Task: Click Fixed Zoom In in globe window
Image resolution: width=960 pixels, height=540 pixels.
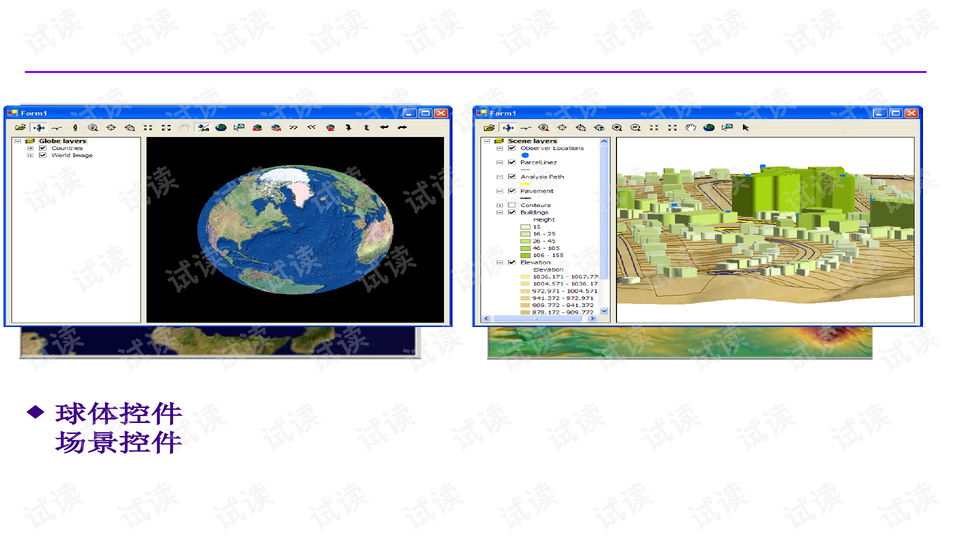Action: (x=148, y=127)
